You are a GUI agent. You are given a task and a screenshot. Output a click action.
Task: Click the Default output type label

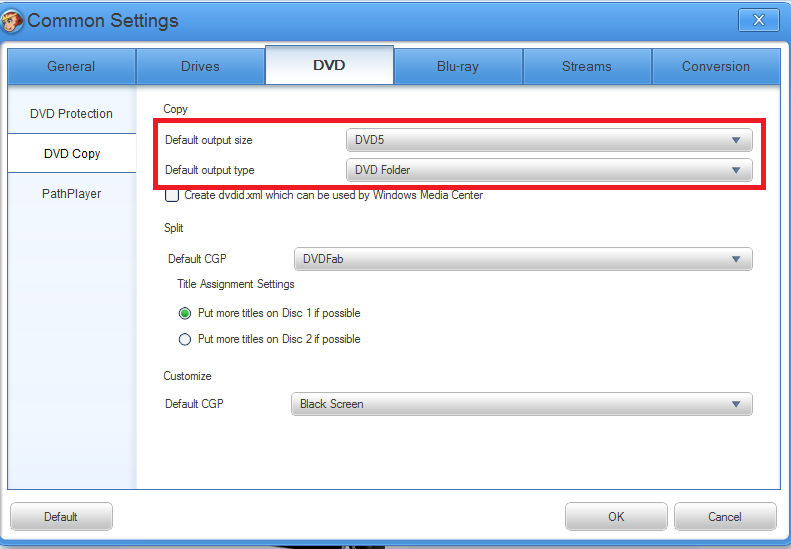point(209,170)
